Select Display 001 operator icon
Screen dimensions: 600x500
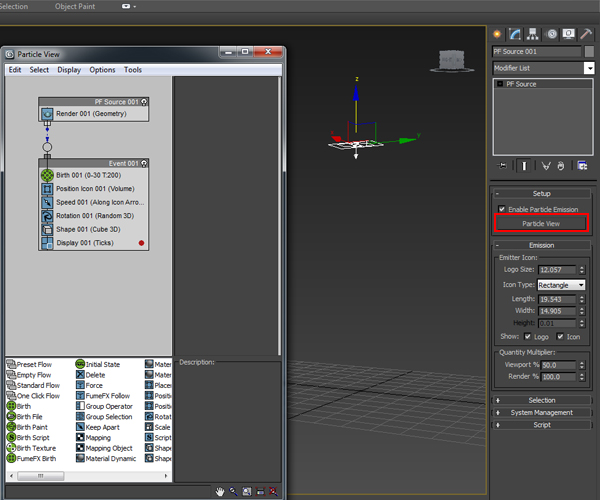(x=47, y=243)
